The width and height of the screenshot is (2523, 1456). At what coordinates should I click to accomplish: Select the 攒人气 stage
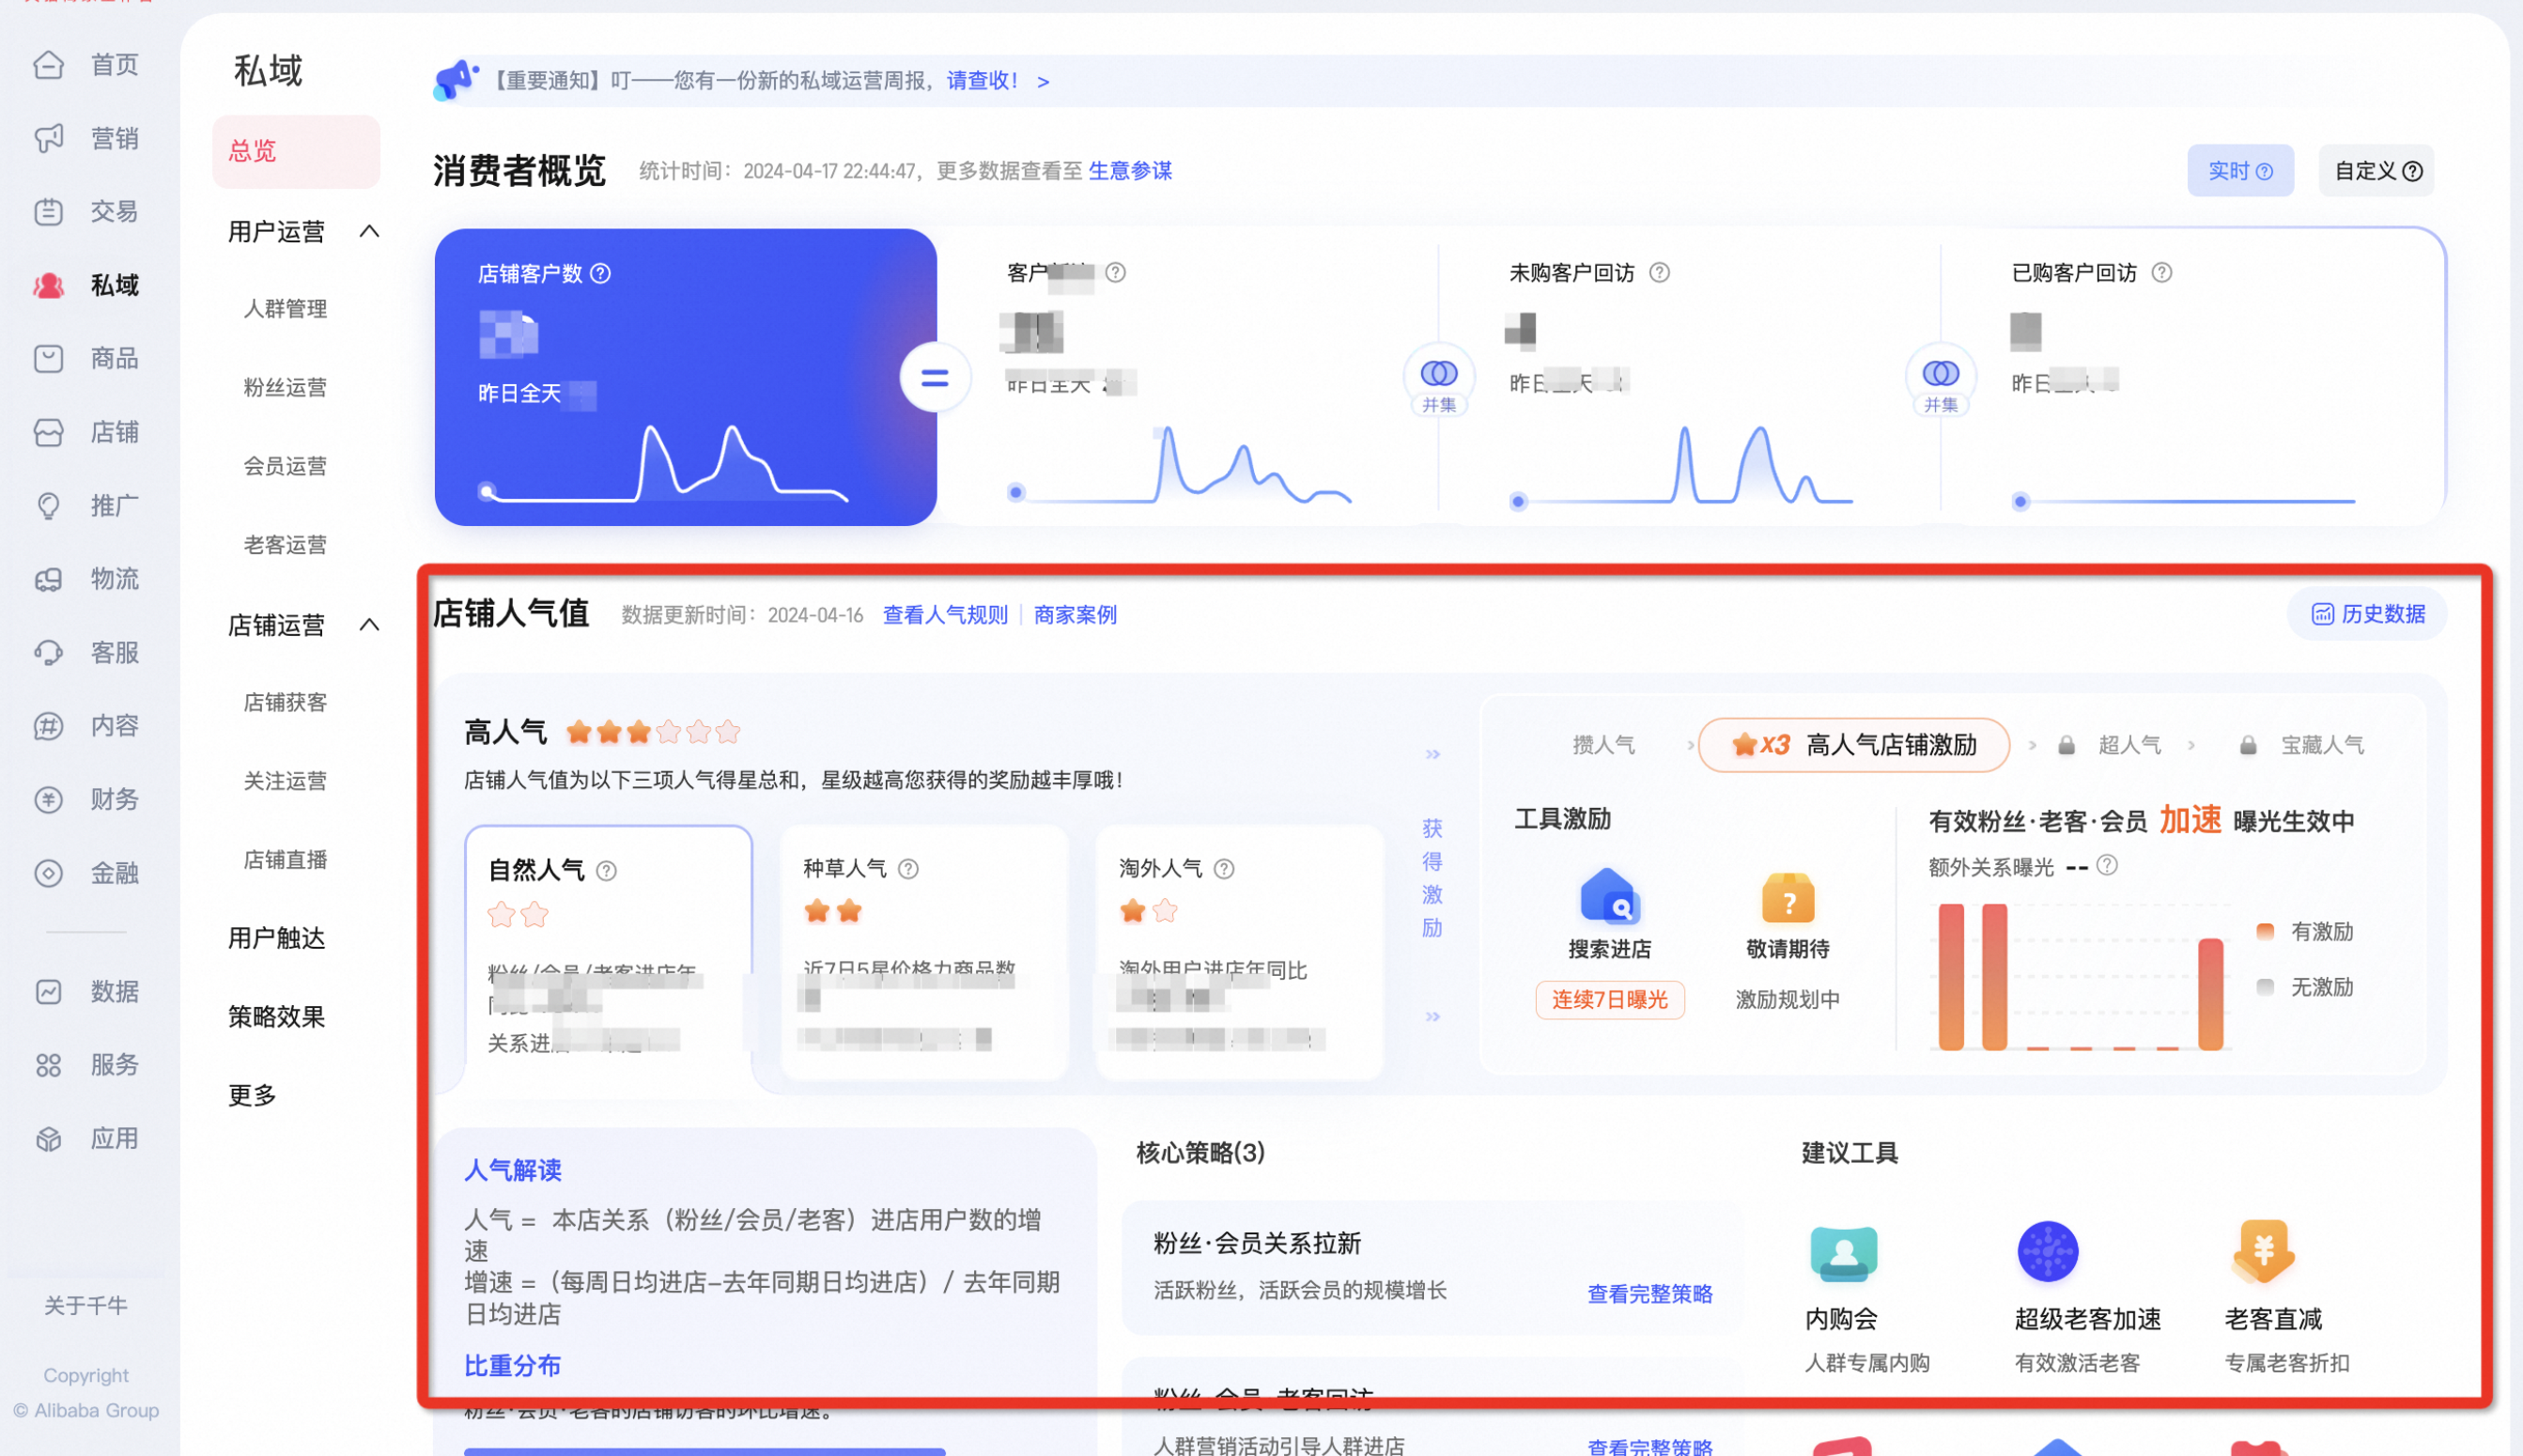tap(1604, 746)
